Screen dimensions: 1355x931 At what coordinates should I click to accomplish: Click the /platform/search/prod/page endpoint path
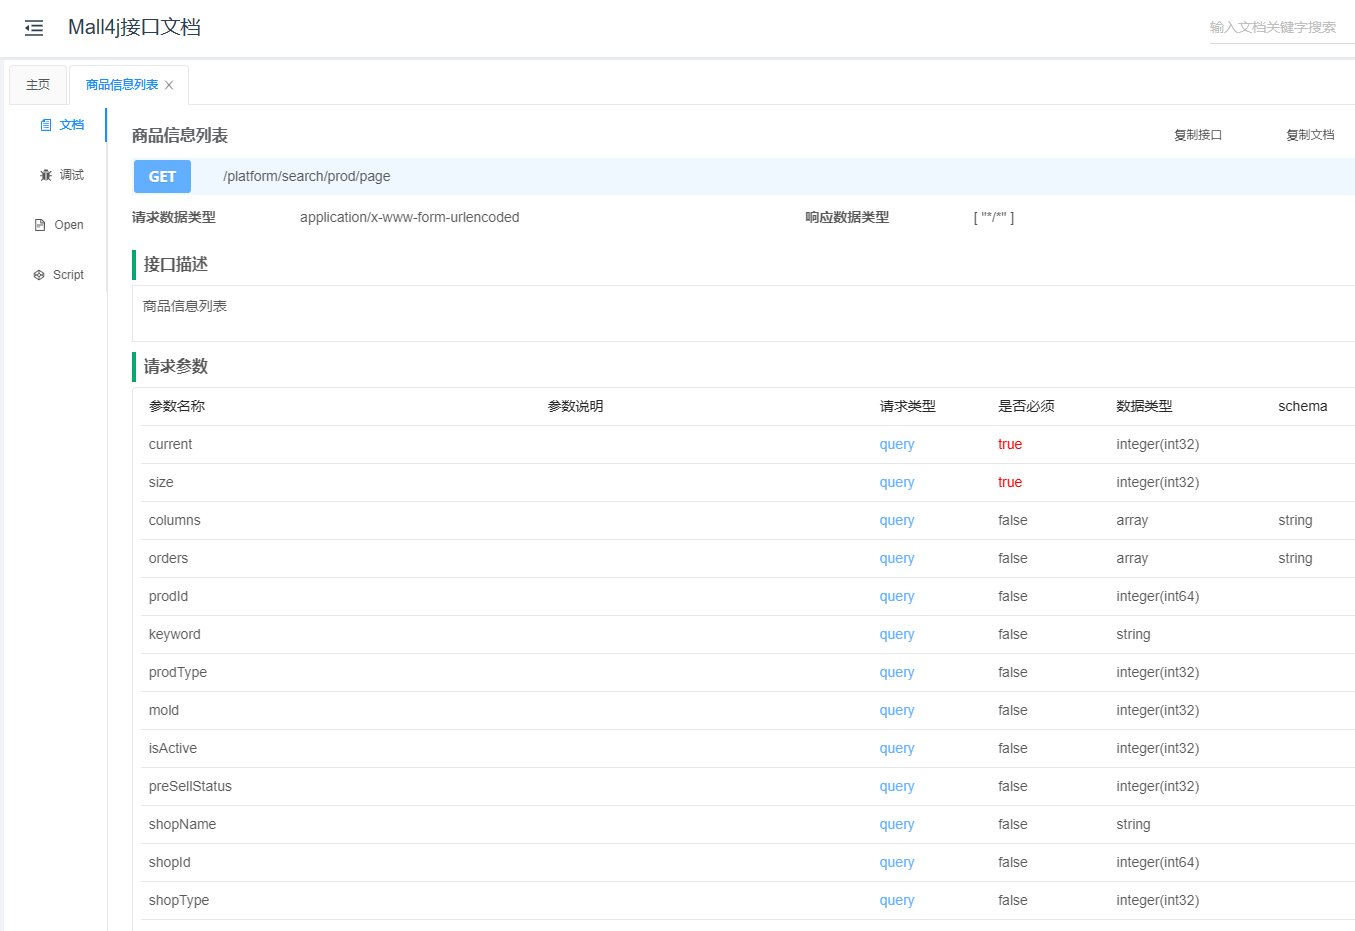tap(307, 177)
